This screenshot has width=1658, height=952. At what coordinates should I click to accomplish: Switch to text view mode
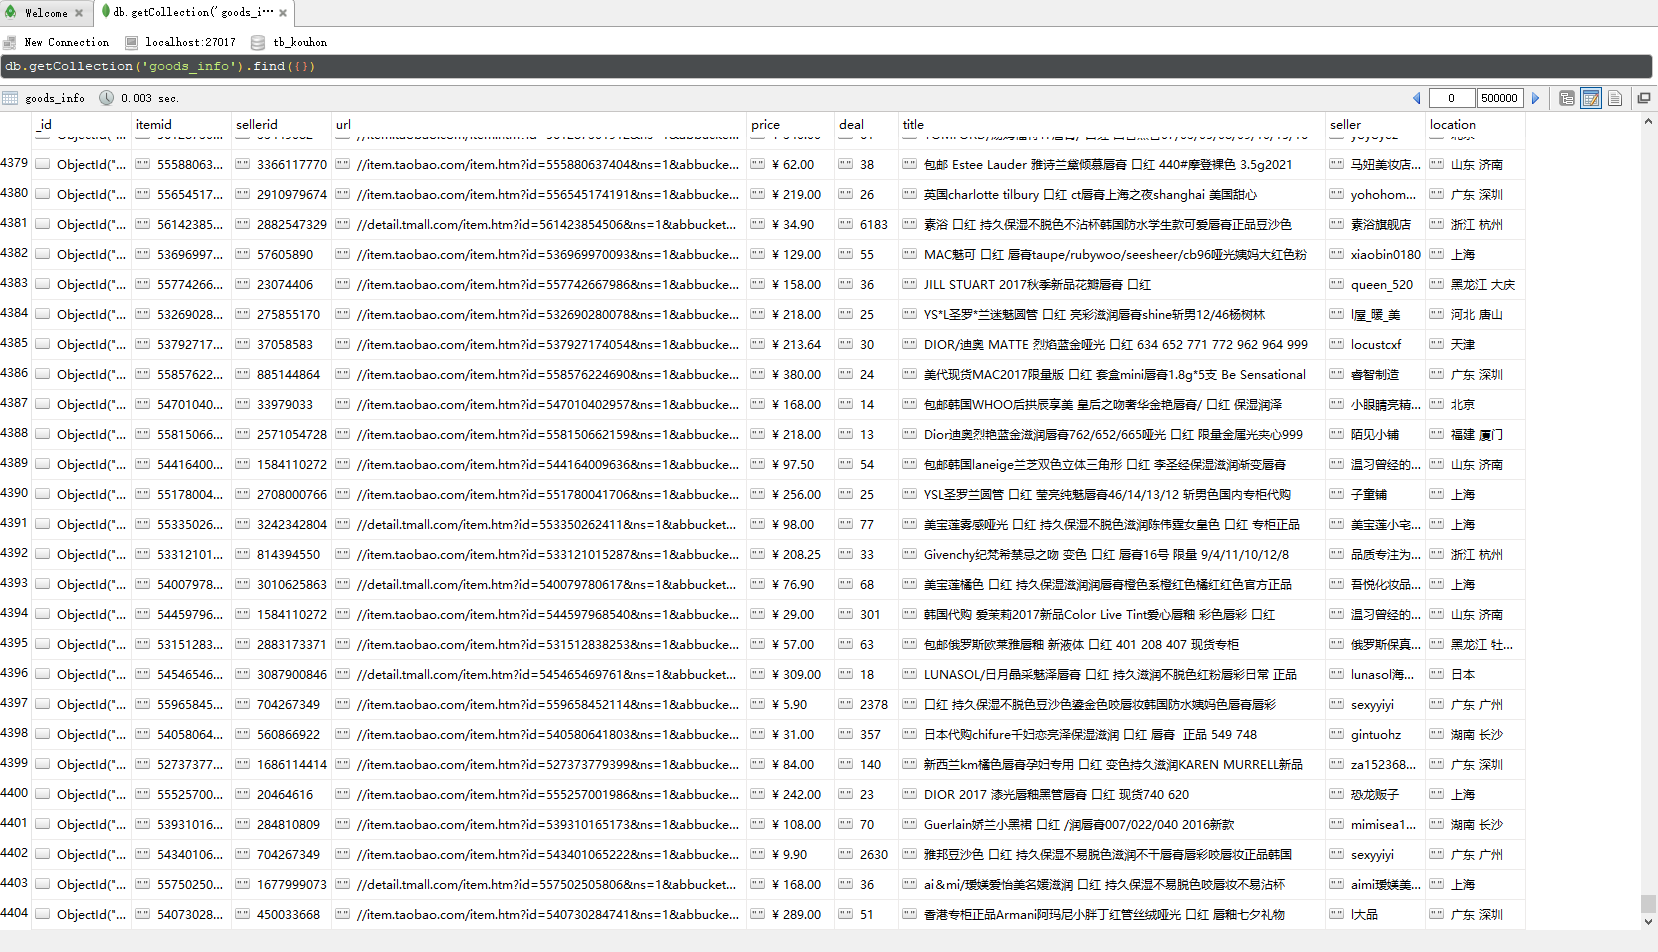(x=1614, y=98)
